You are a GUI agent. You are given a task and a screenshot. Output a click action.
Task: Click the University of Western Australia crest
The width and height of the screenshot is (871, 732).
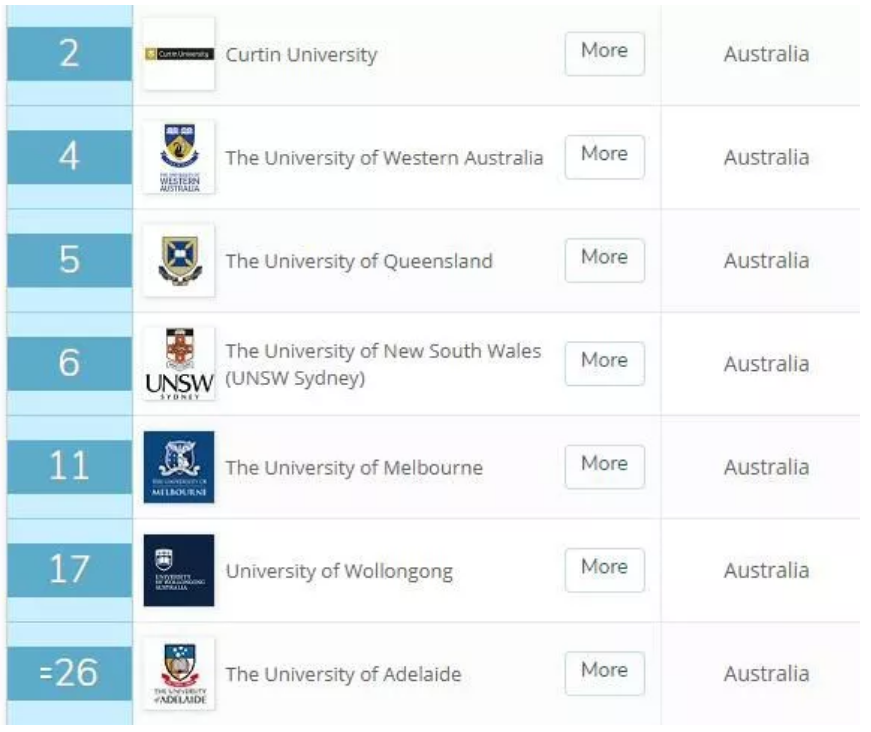tap(178, 157)
